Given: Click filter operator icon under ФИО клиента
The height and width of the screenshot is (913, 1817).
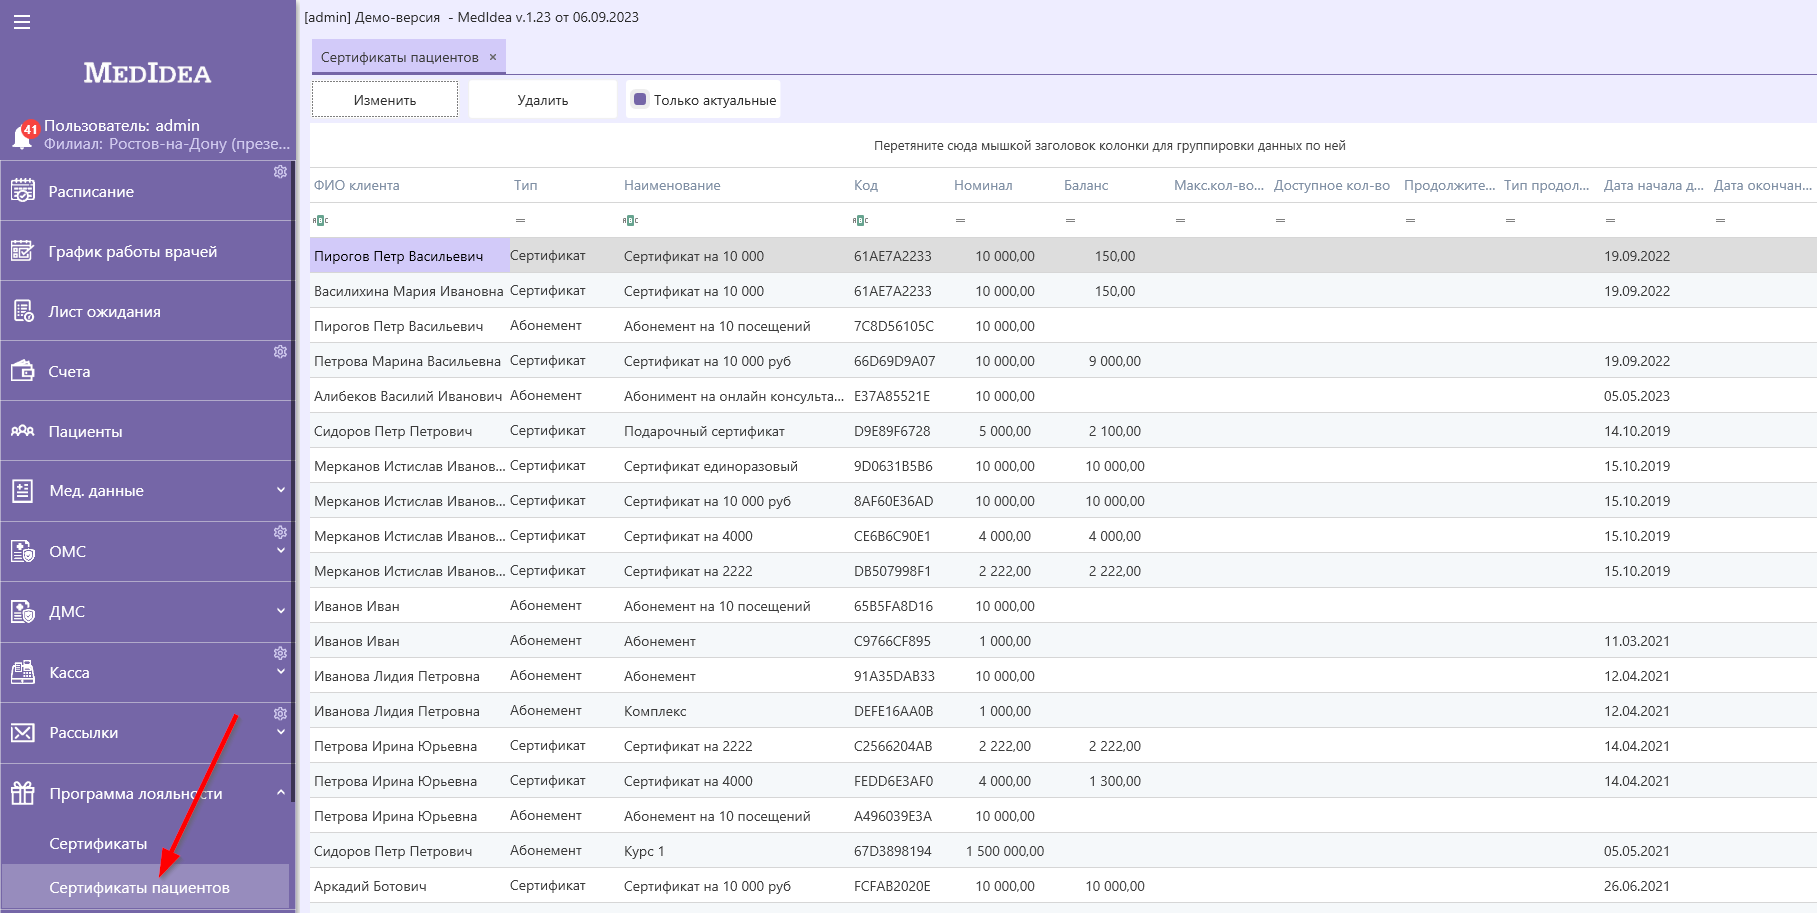Looking at the screenshot, I should coord(321,220).
